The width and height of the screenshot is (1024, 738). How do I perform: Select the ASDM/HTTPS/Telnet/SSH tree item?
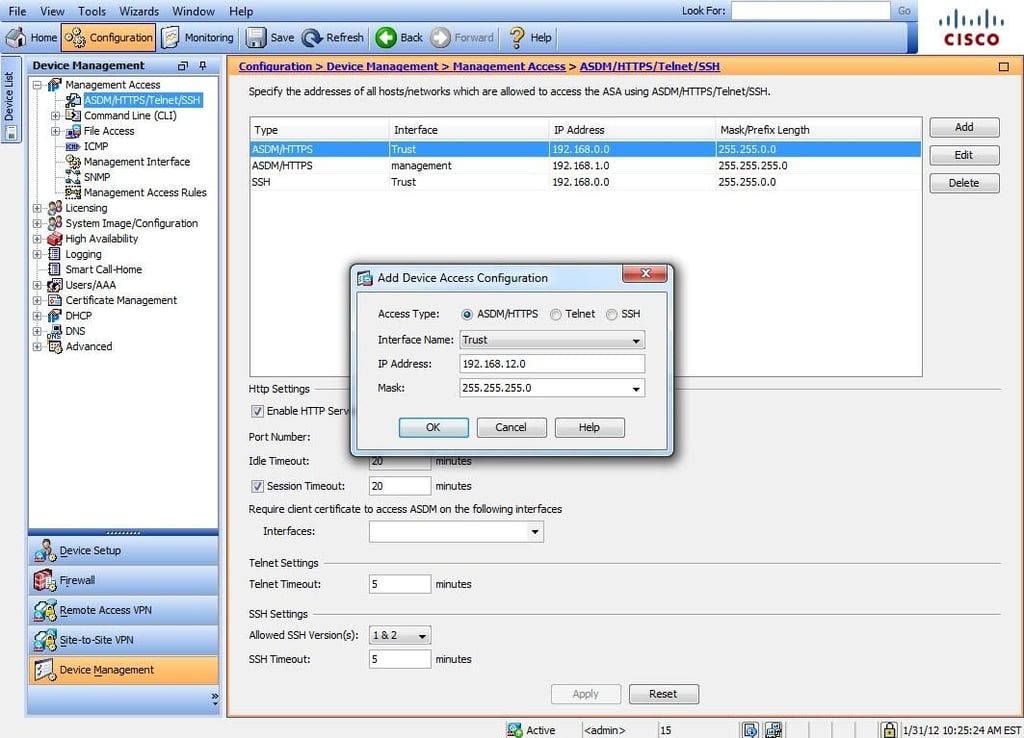tap(142, 100)
